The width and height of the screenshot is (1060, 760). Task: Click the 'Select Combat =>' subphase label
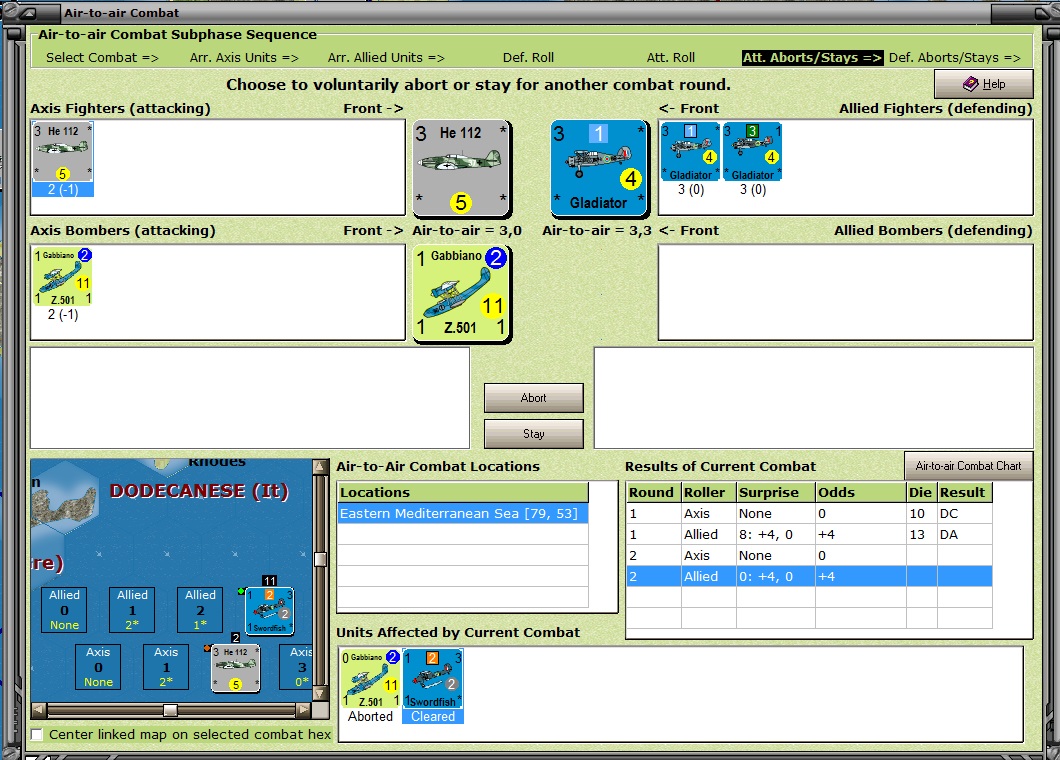(x=102, y=57)
